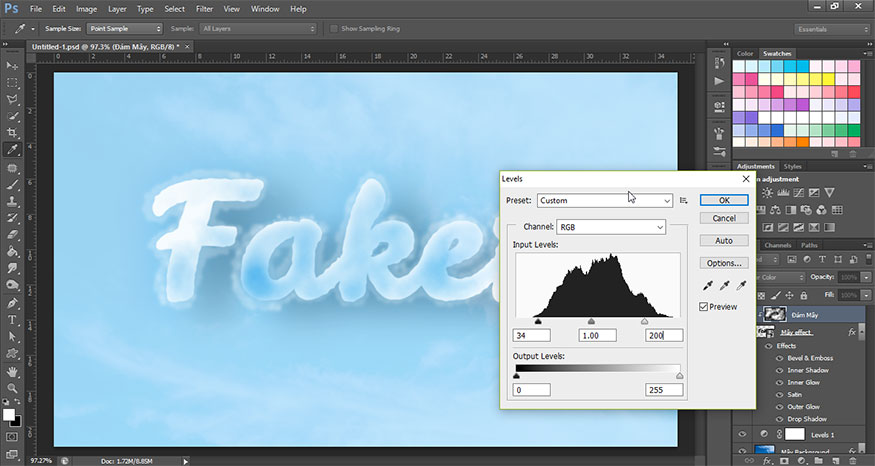The width and height of the screenshot is (875, 466).
Task: Open the Image menu
Action: tap(86, 9)
